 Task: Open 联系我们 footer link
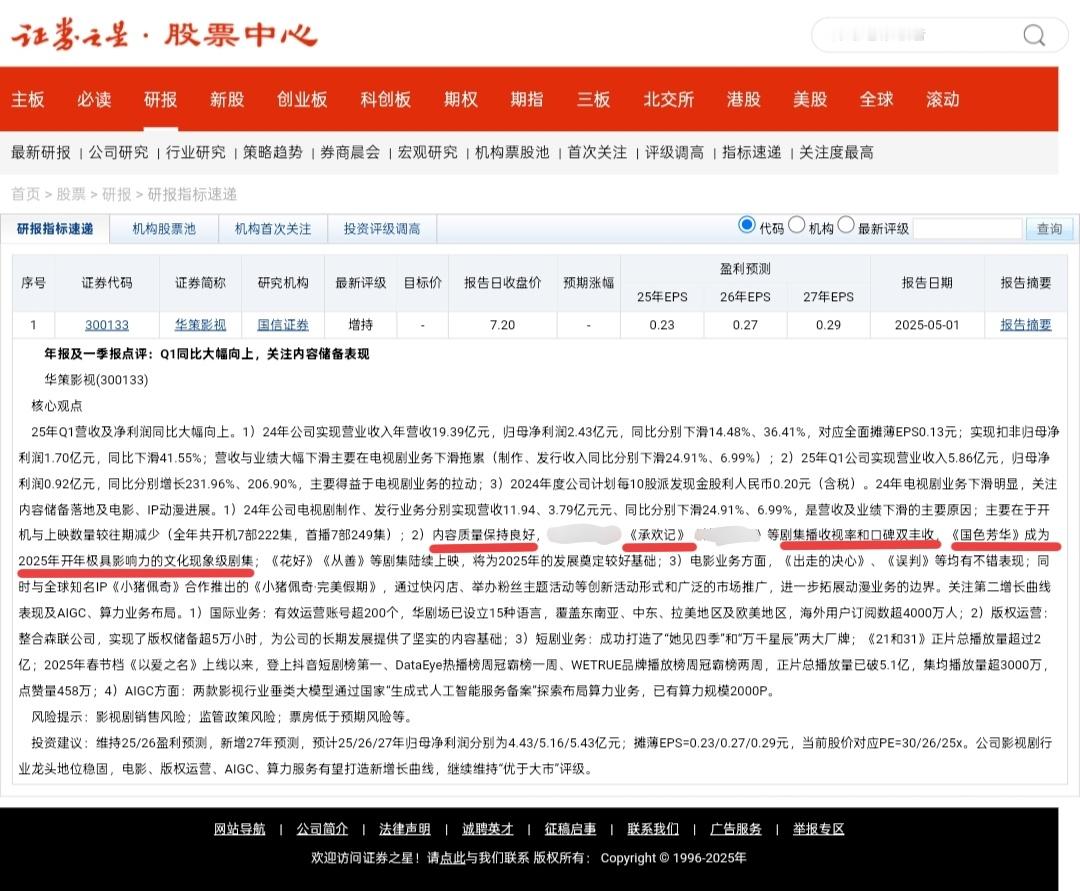coord(653,829)
